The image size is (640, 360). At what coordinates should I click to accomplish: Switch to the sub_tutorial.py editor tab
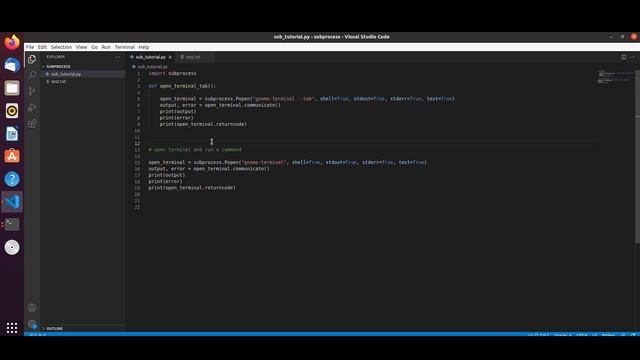point(151,57)
